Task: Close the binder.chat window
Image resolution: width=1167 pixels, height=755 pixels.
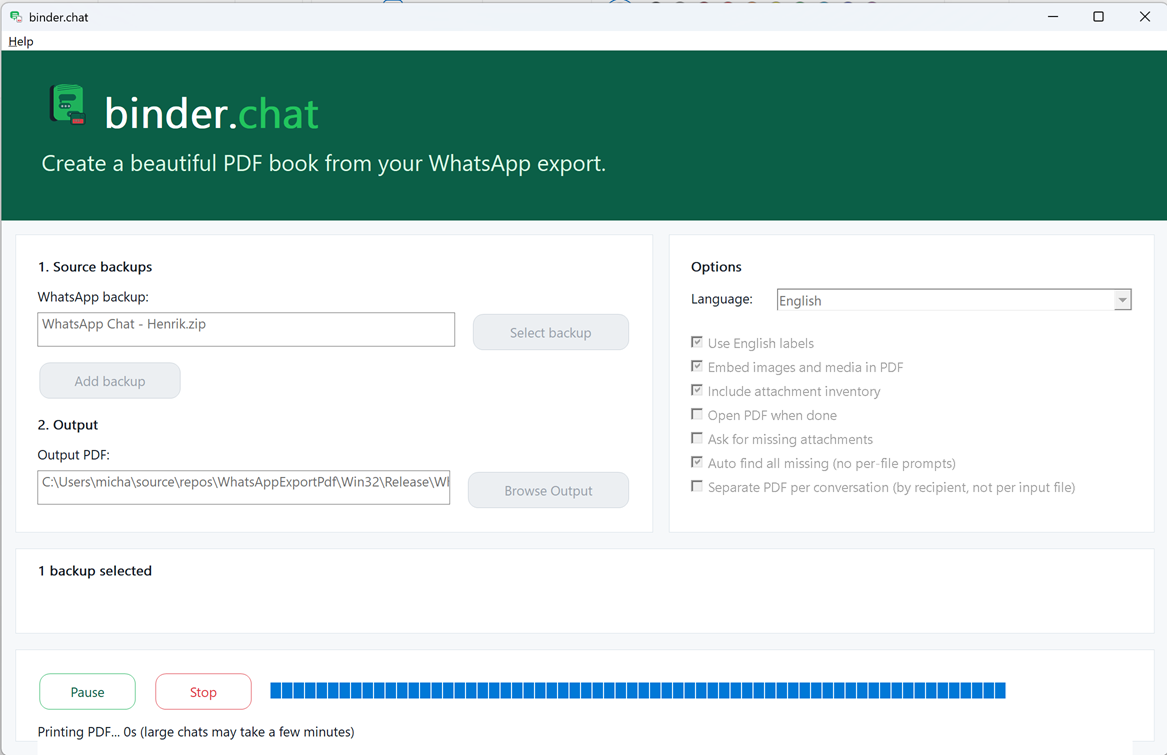Action: 1145,16
